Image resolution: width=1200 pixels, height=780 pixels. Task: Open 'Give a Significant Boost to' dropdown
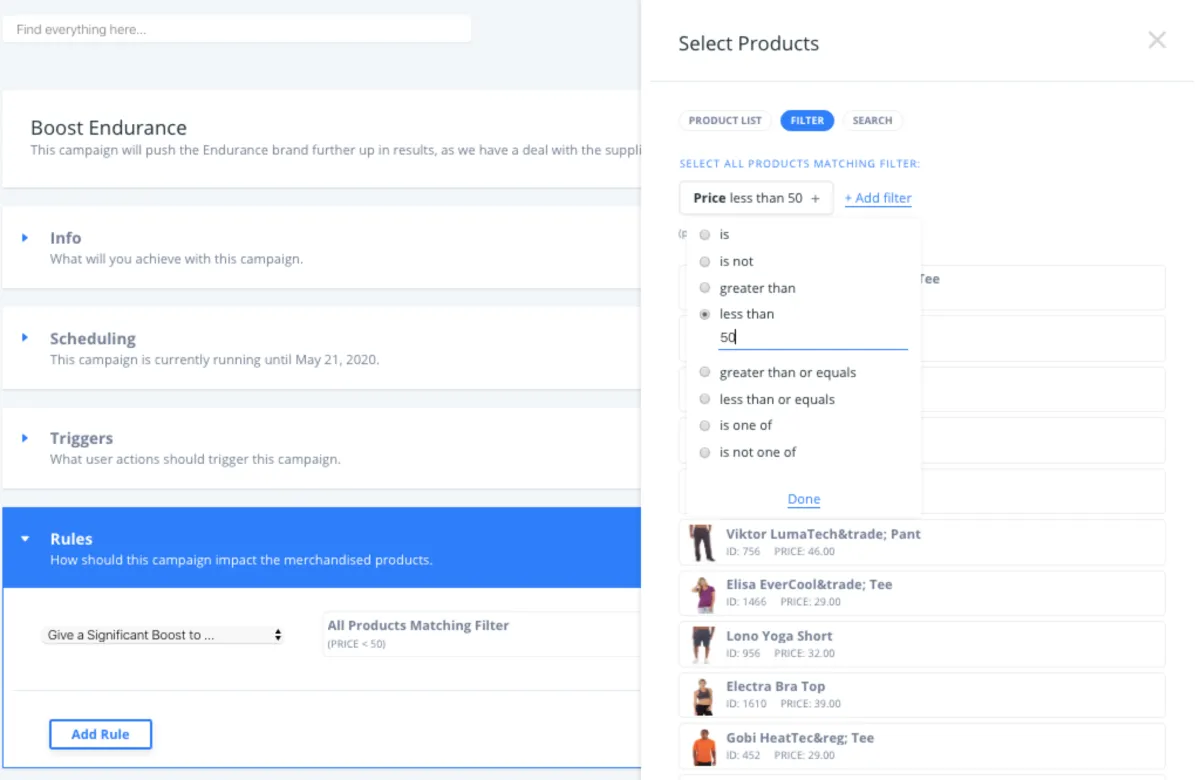click(164, 635)
